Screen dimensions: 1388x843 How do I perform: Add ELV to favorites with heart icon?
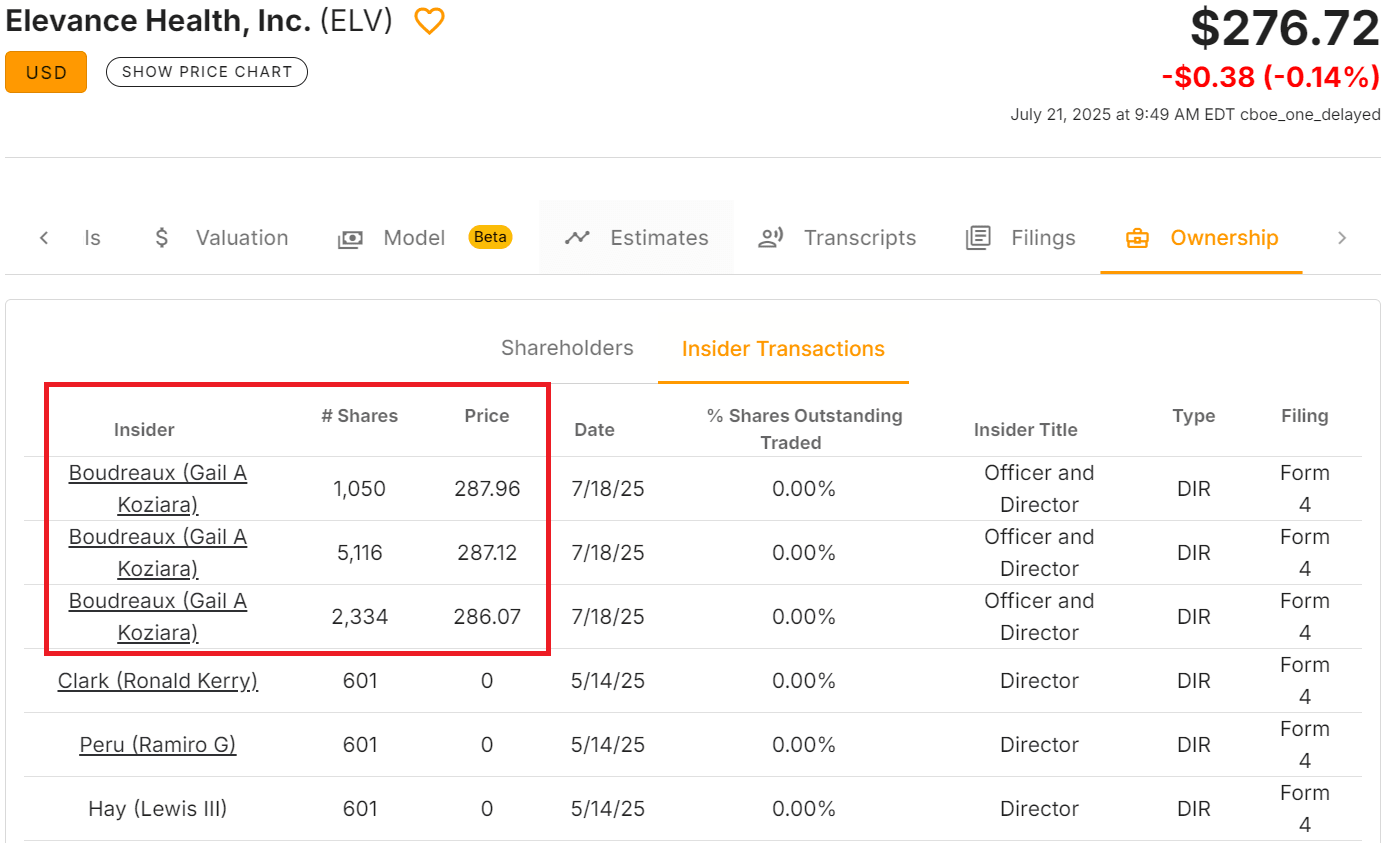[x=429, y=21]
